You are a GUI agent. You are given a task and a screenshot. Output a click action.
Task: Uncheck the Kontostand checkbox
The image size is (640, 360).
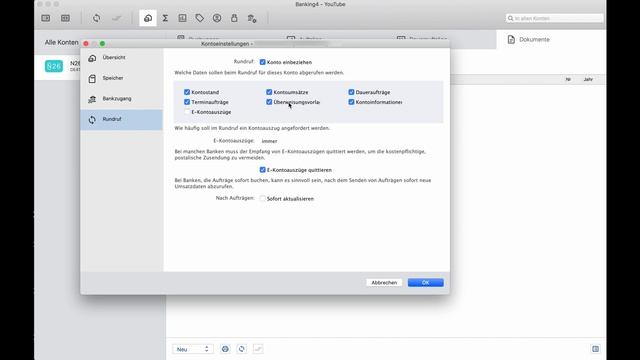pos(187,92)
